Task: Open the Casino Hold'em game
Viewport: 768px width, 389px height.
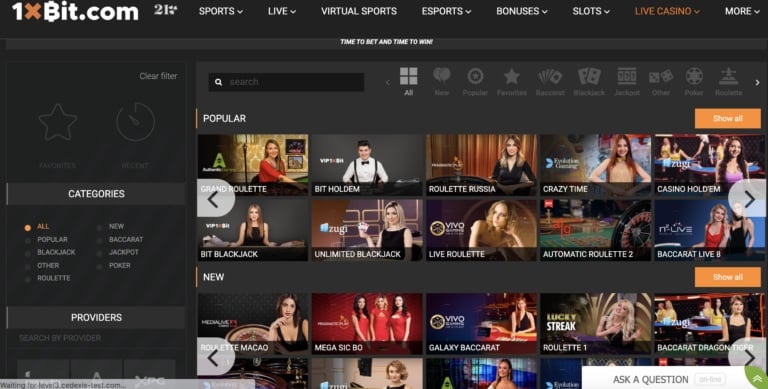Action: pyautogui.click(x=710, y=165)
